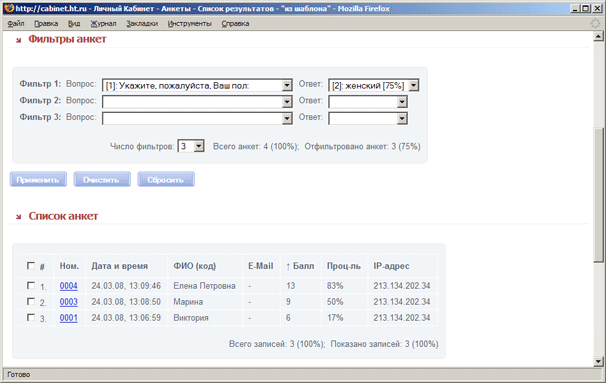Open the Вид menu
The image size is (606, 383).
74,24
